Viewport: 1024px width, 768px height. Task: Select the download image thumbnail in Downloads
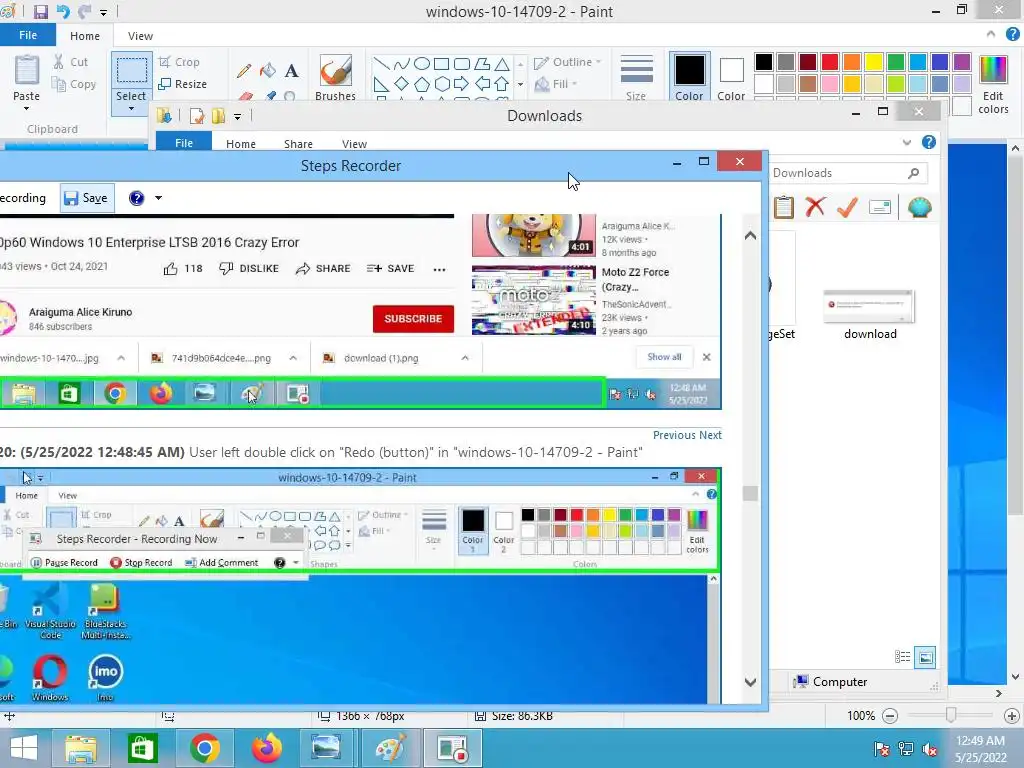[x=869, y=307]
